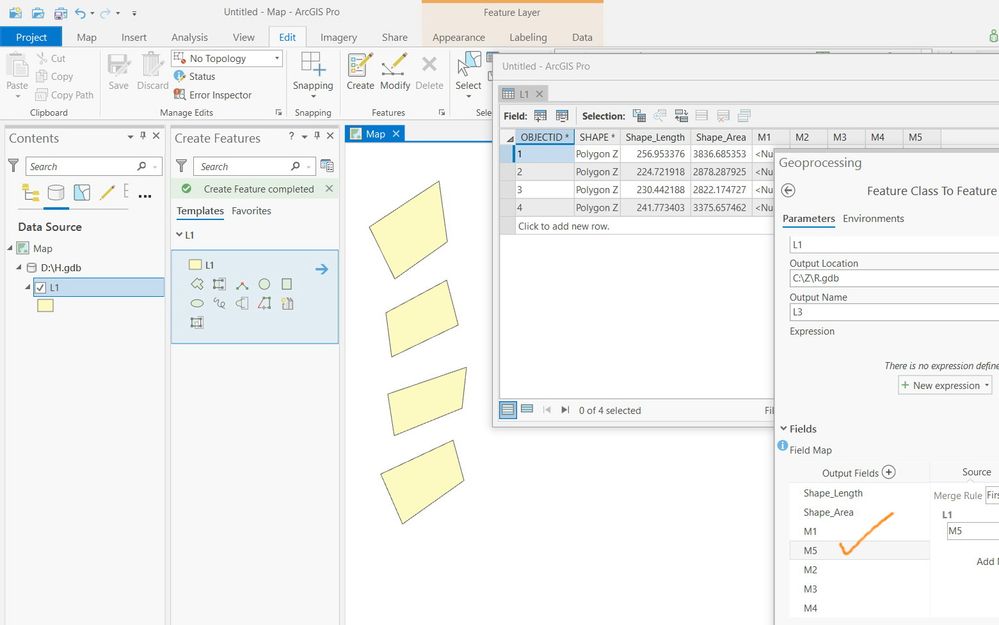999x625 pixels.
Task: Click the Select tool icon
Action: 469,64
